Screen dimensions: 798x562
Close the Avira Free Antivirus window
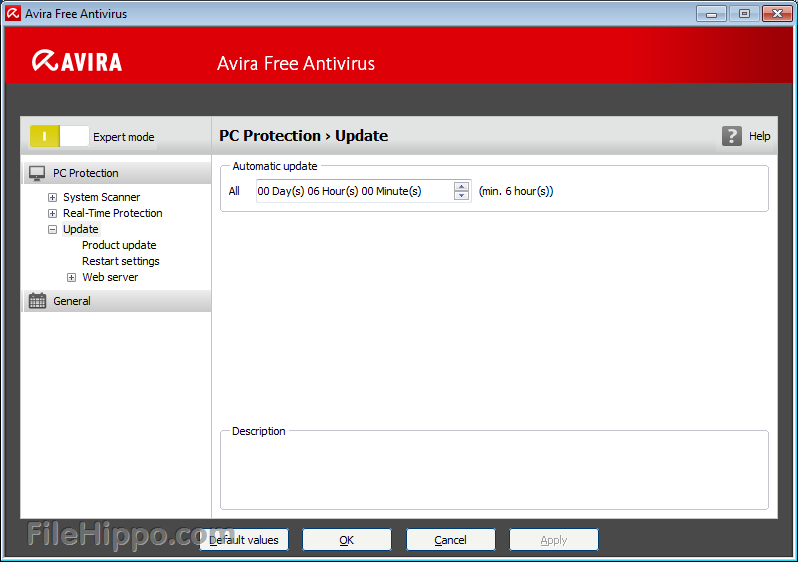tap(777, 14)
